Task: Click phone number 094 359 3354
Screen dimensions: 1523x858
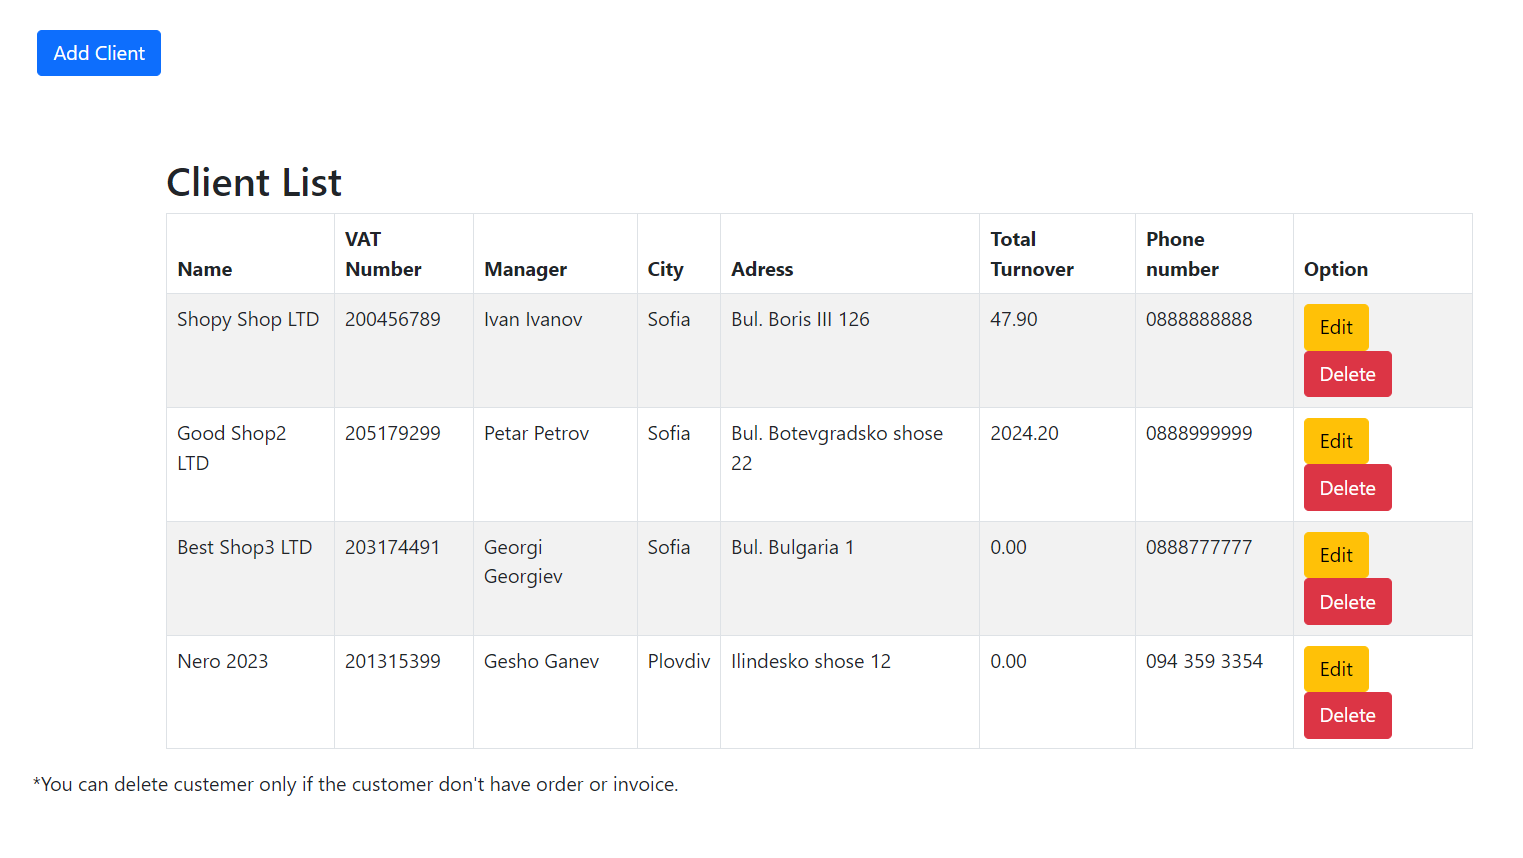Action: pos(1204,661)
